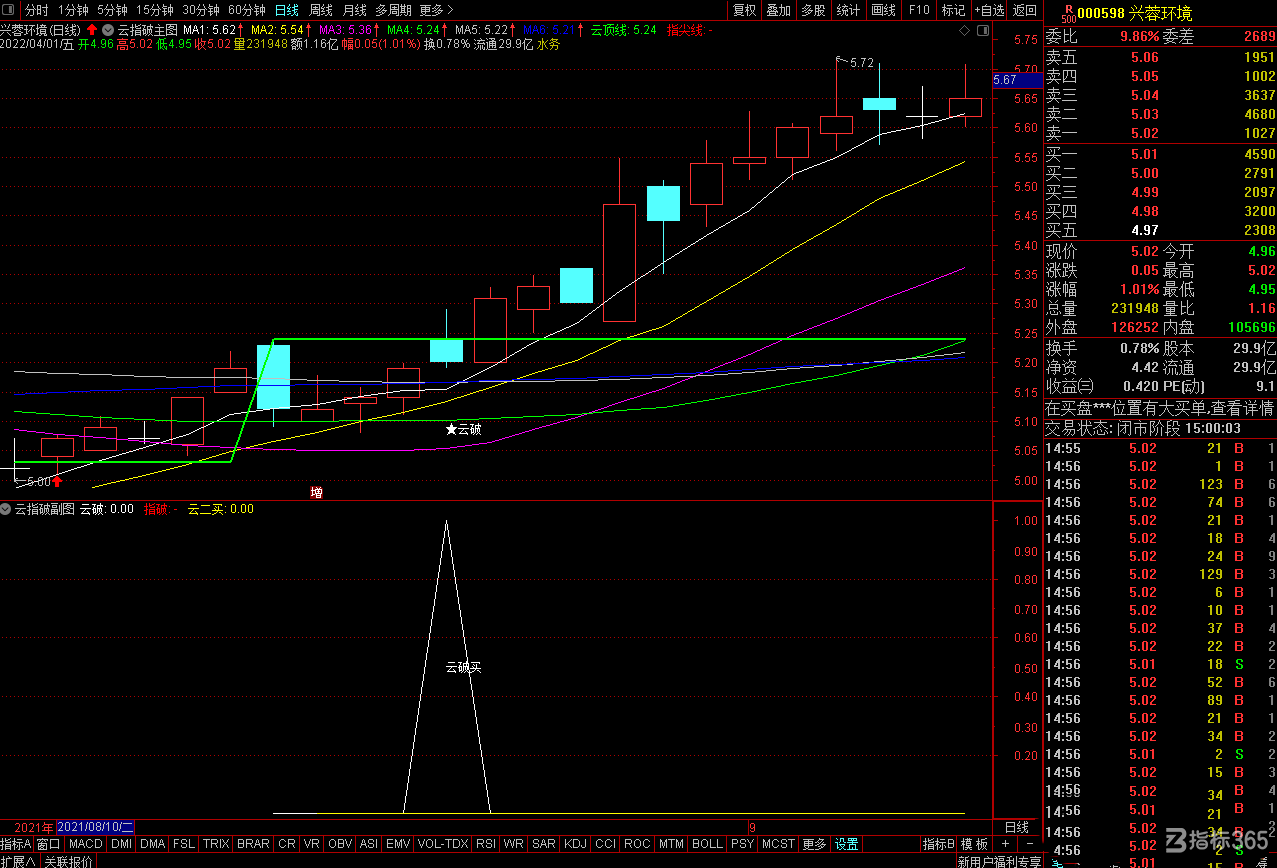Expand 更多 indicators in bottom bar
The height and width of the screenshot is (868, 1277).
click(815, 844)
